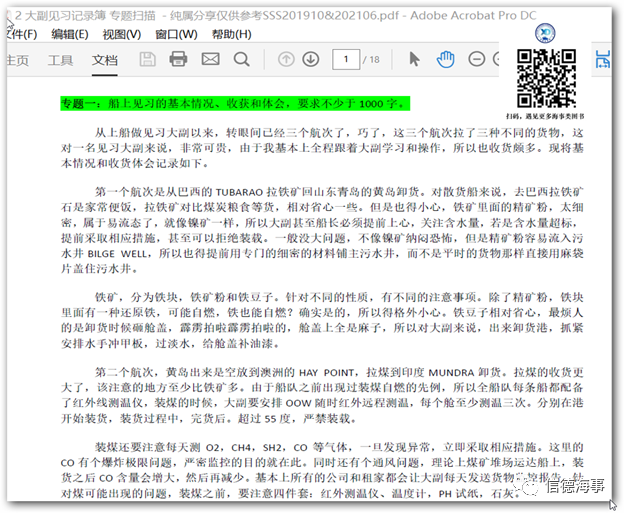This screenshot has width=624, height=513.
Task: Click the text 扫码 caption under QR code
Action: pos(545,116)
